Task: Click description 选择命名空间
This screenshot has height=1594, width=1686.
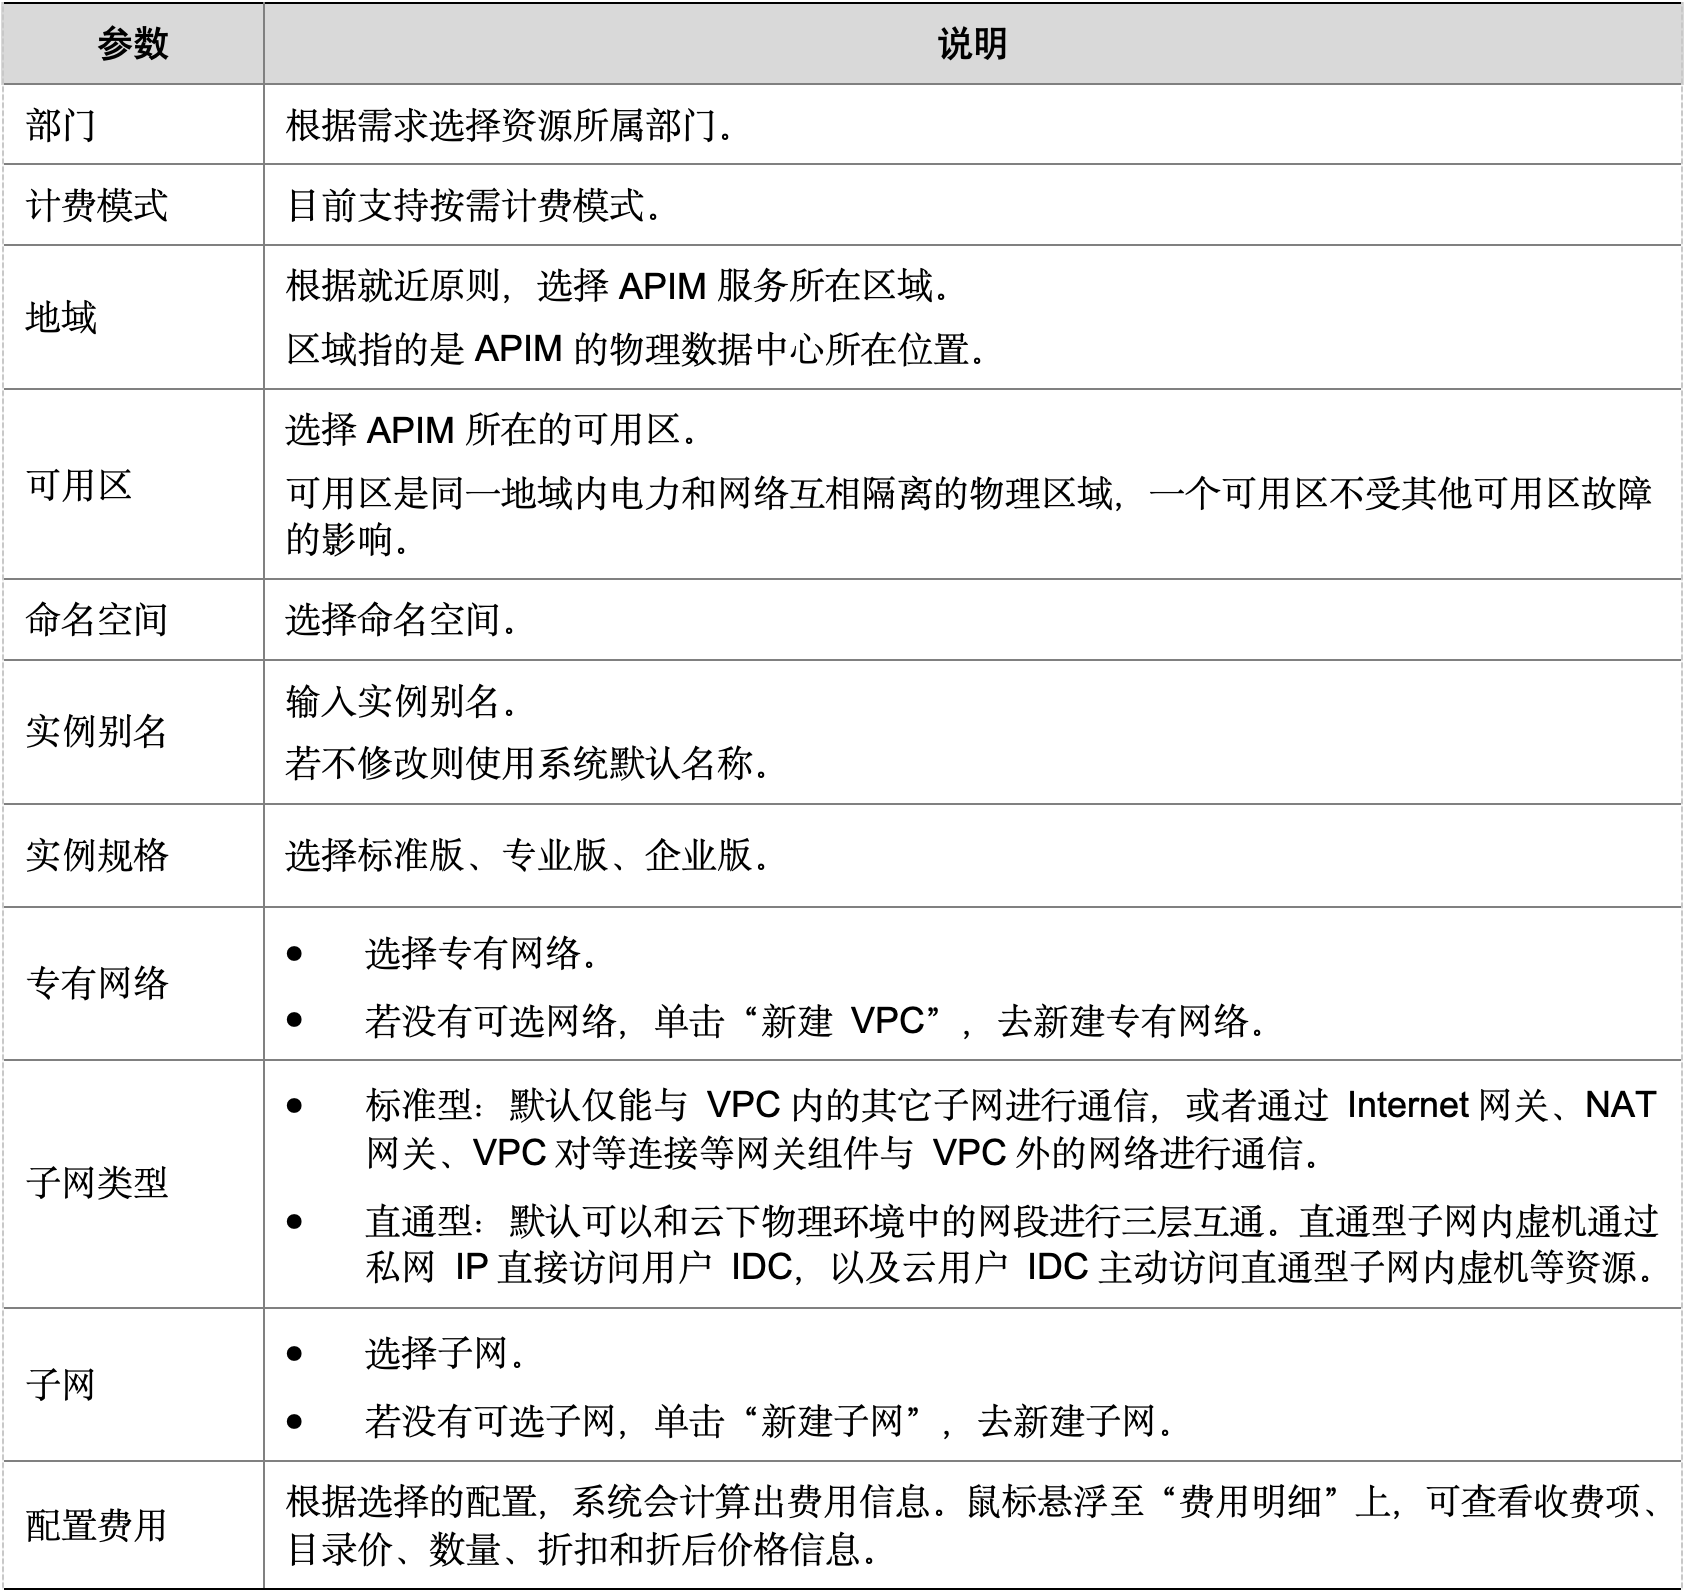Action: (403, 620)
